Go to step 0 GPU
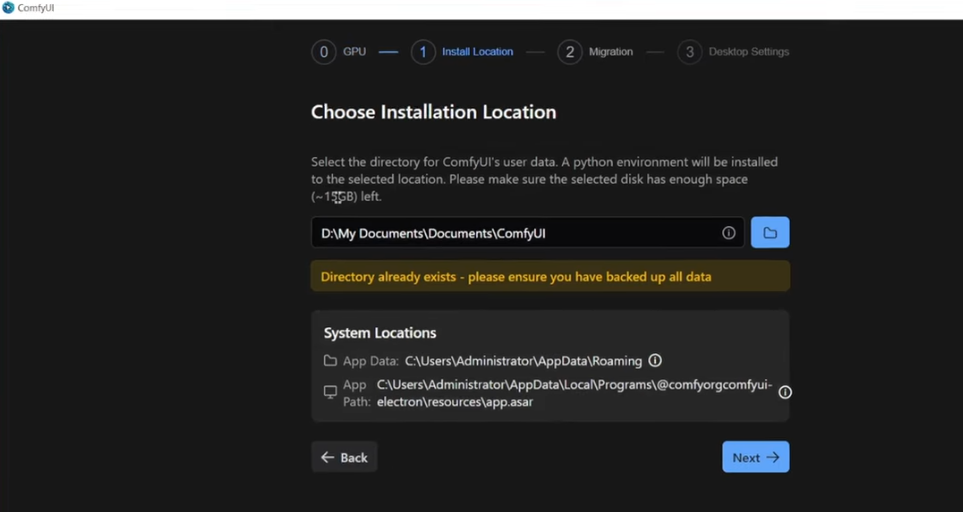This screenshot has width=963, height=512. coord(338,52)
